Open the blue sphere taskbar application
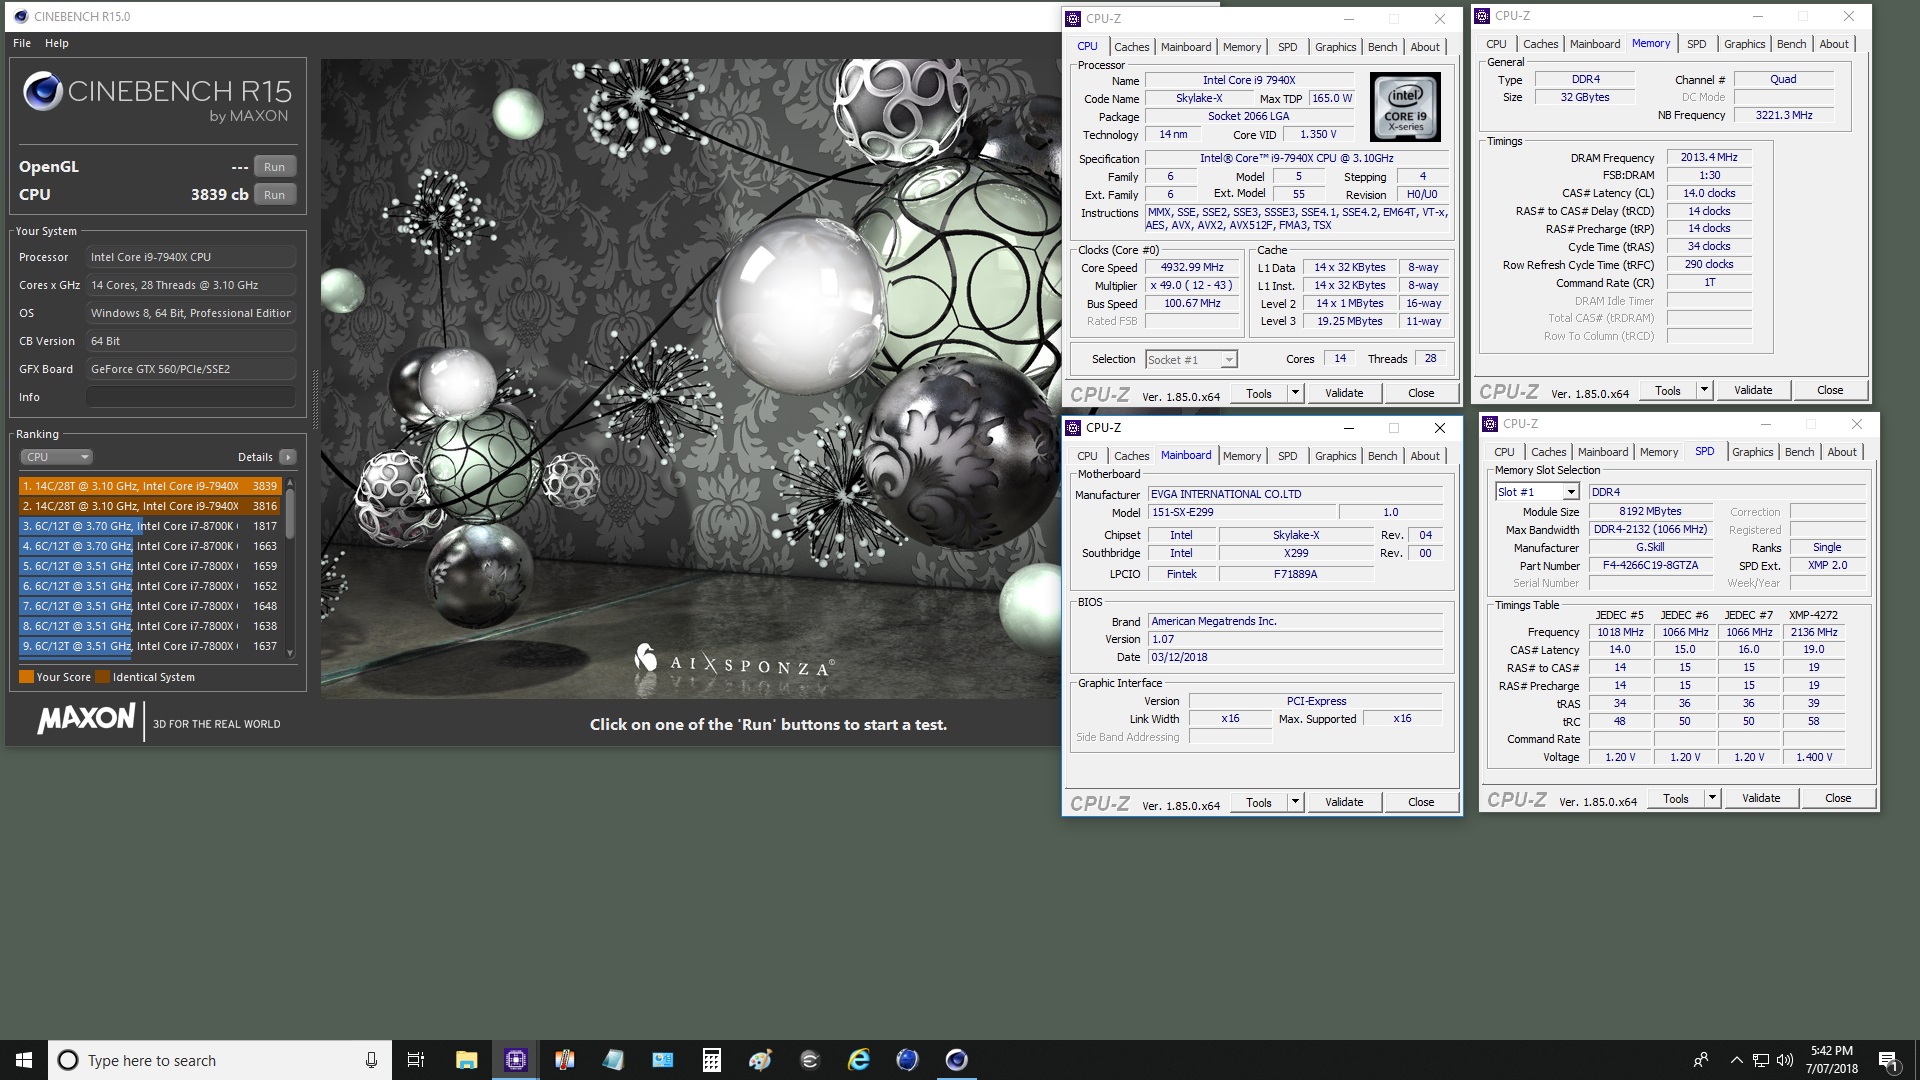 pos(907,1060)
